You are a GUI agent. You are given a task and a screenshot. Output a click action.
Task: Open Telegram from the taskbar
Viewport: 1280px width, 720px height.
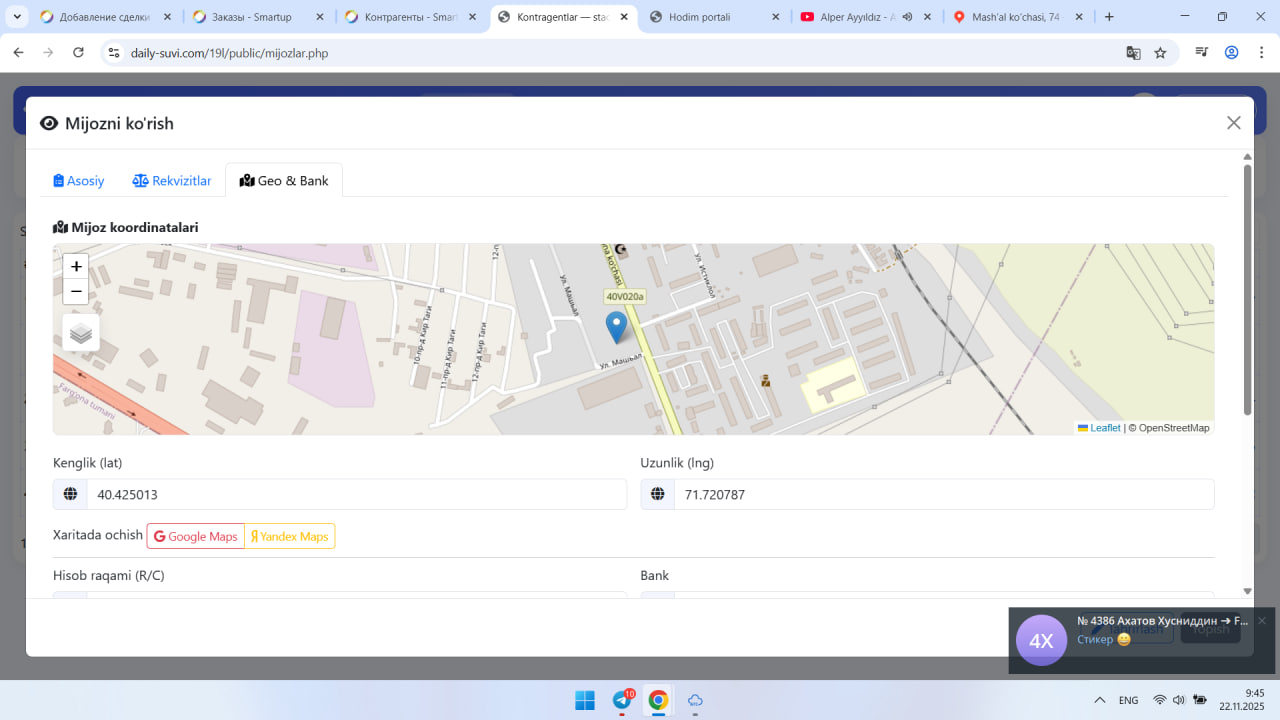621,700
